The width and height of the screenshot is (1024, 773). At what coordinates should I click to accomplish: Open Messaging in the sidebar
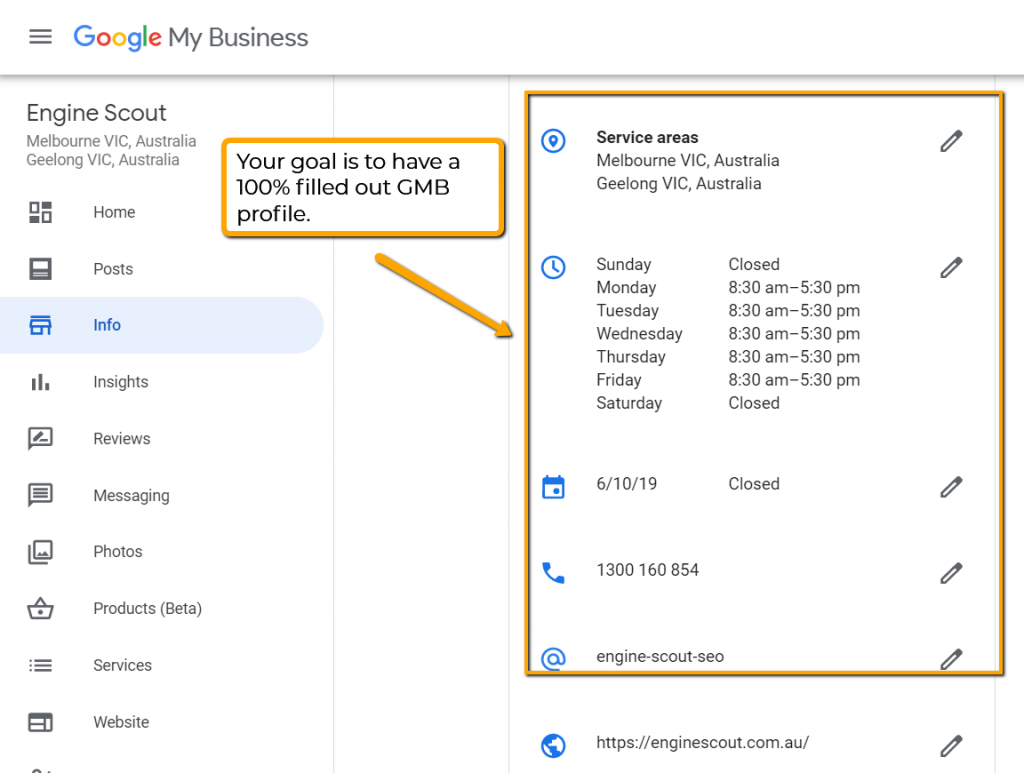point(131,495)
